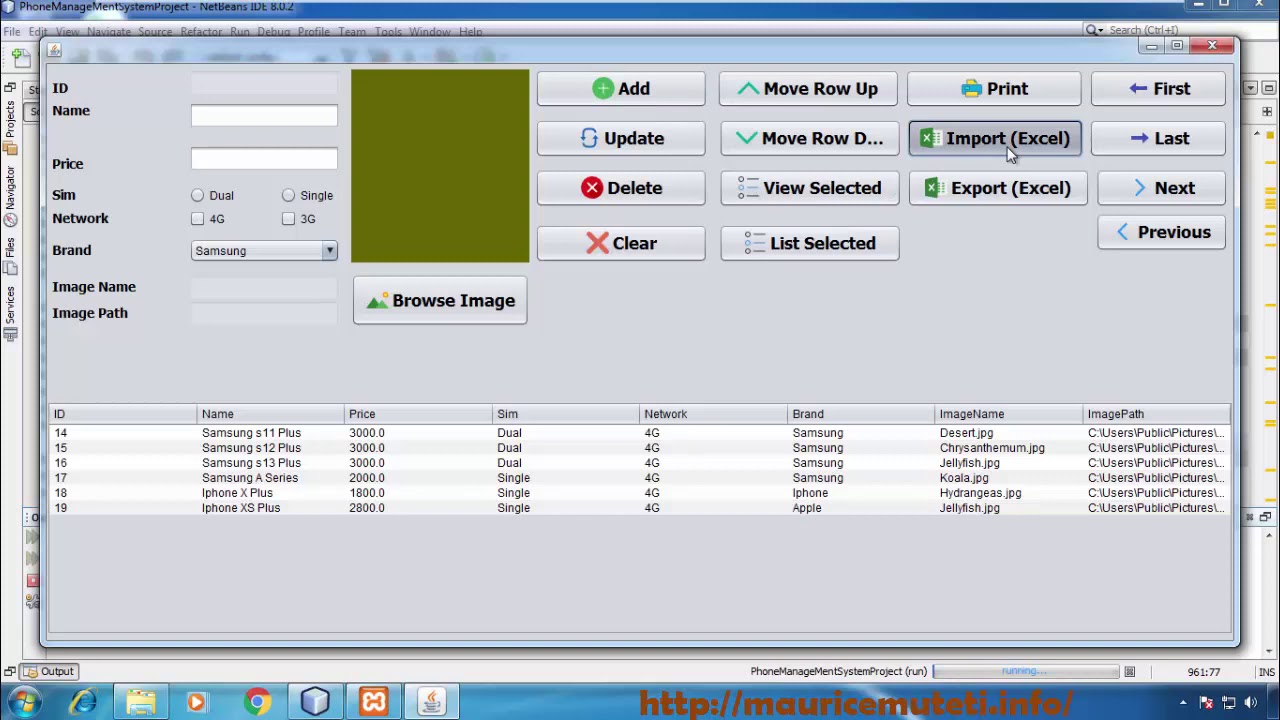
Task: Select the 'Samsung s11 Plus' row
Action: (640, 433)
